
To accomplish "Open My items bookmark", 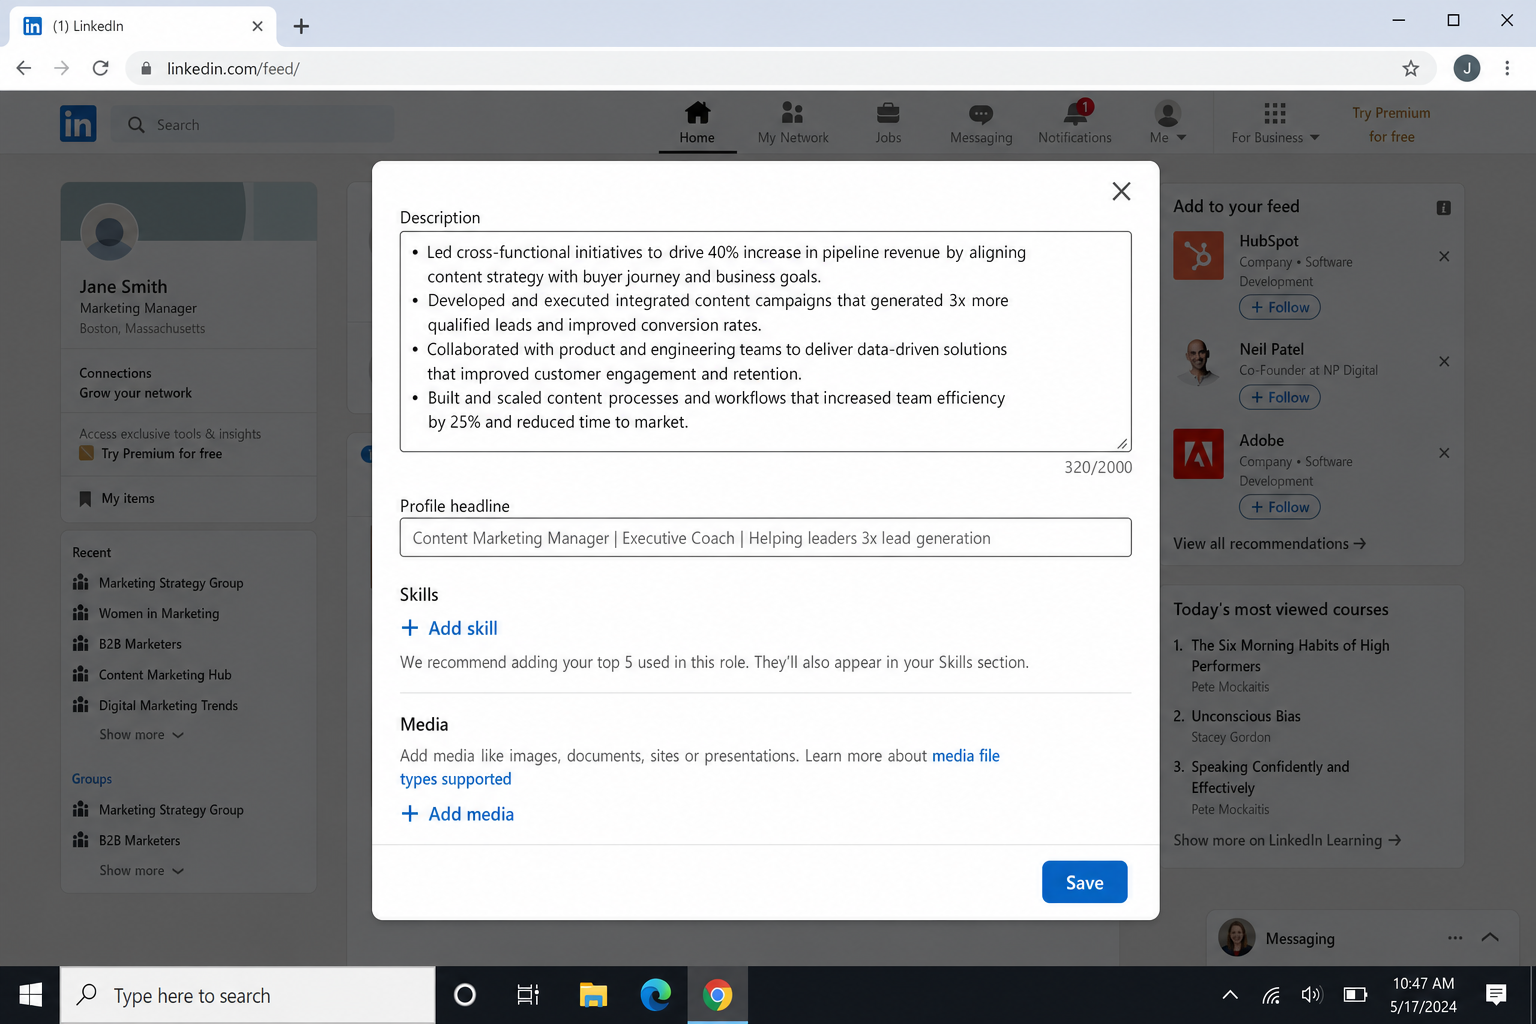I will pos(117,498).
